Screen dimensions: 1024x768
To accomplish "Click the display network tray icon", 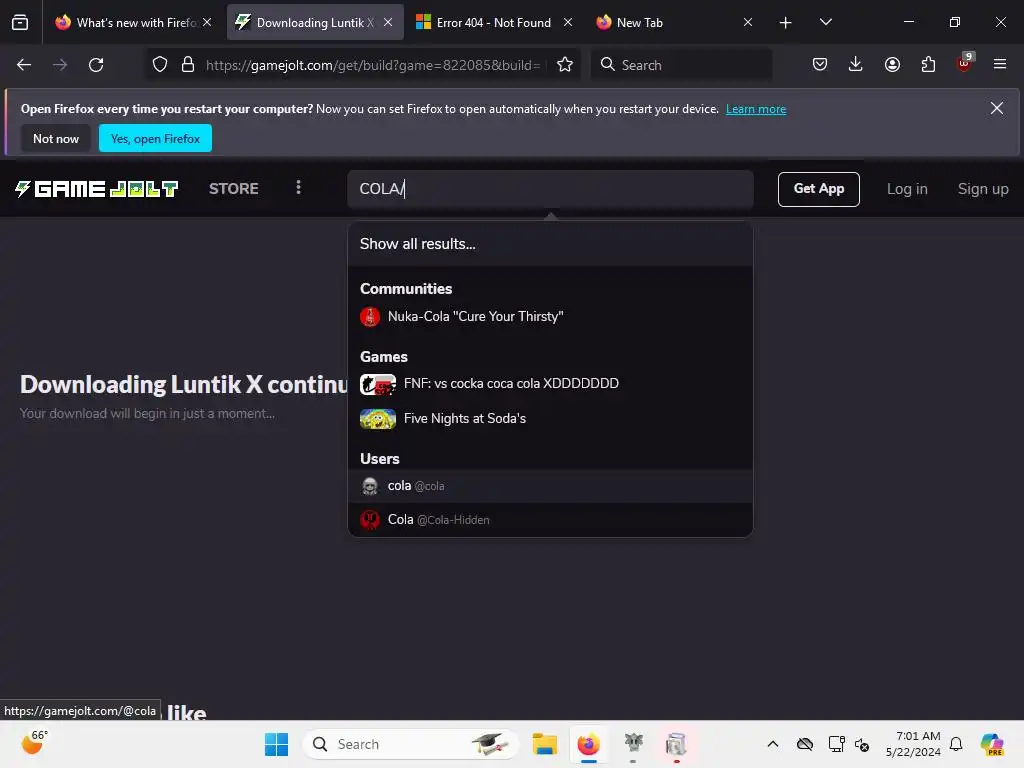I will (836, 744).
